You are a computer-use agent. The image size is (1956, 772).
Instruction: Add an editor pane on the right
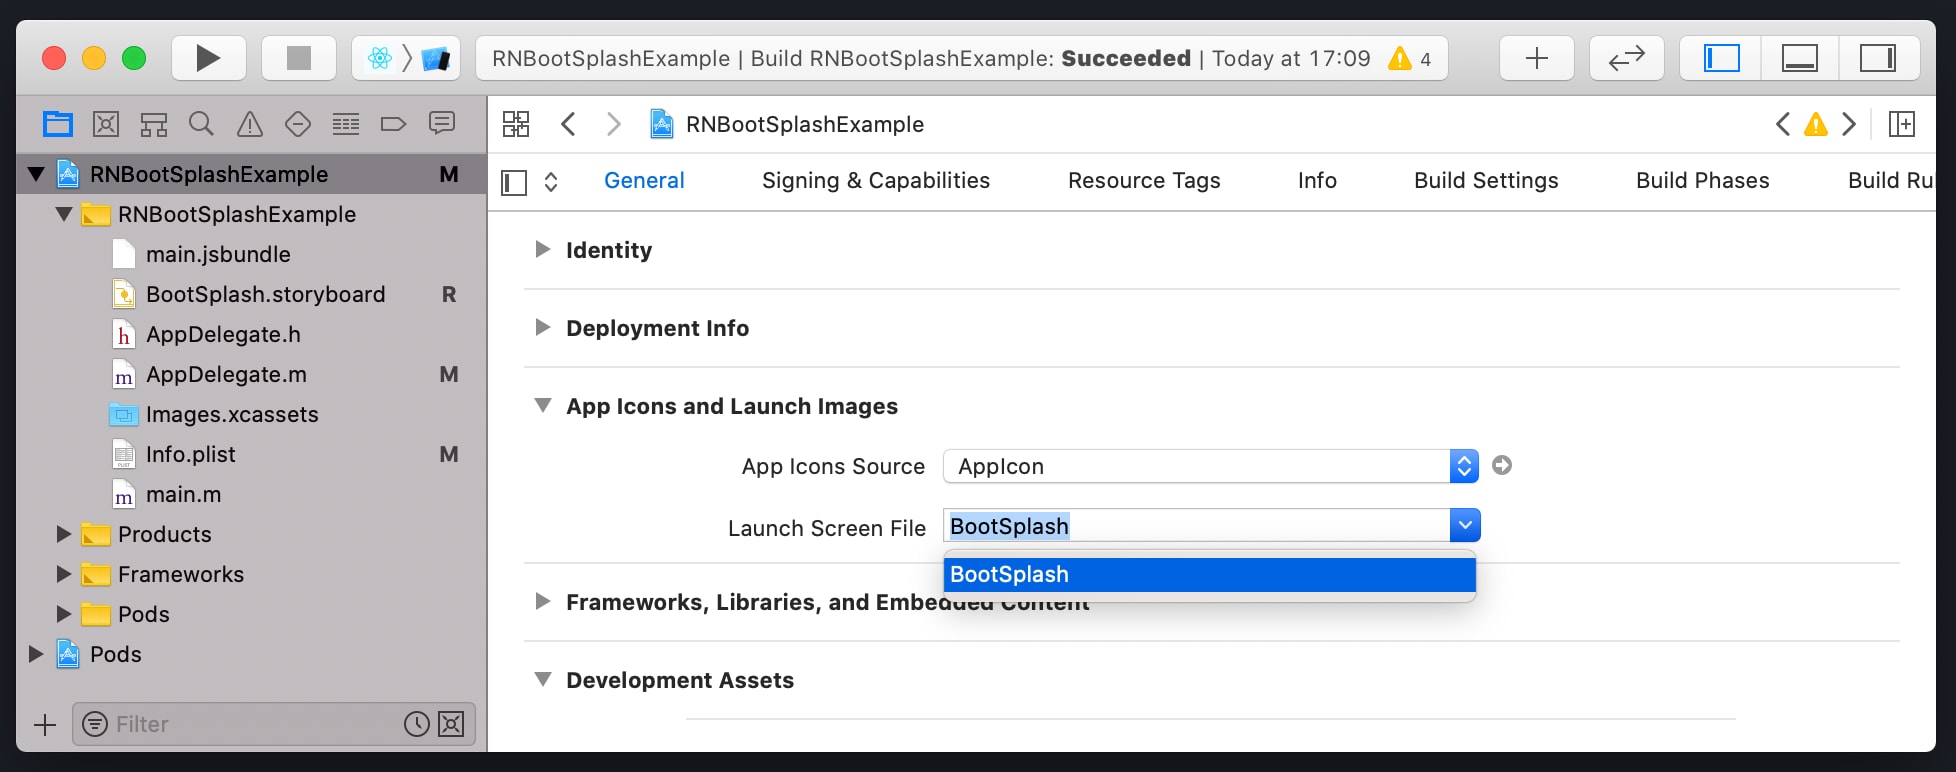coord(1902,124)
